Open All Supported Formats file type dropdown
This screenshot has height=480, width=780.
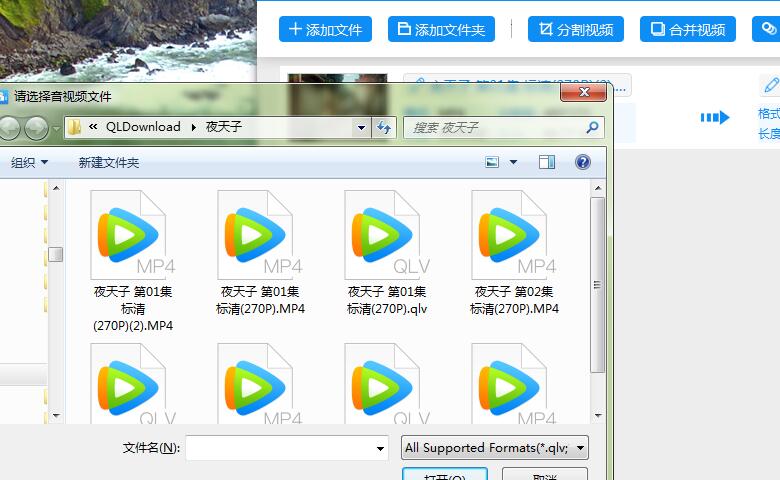coord(494,448)
